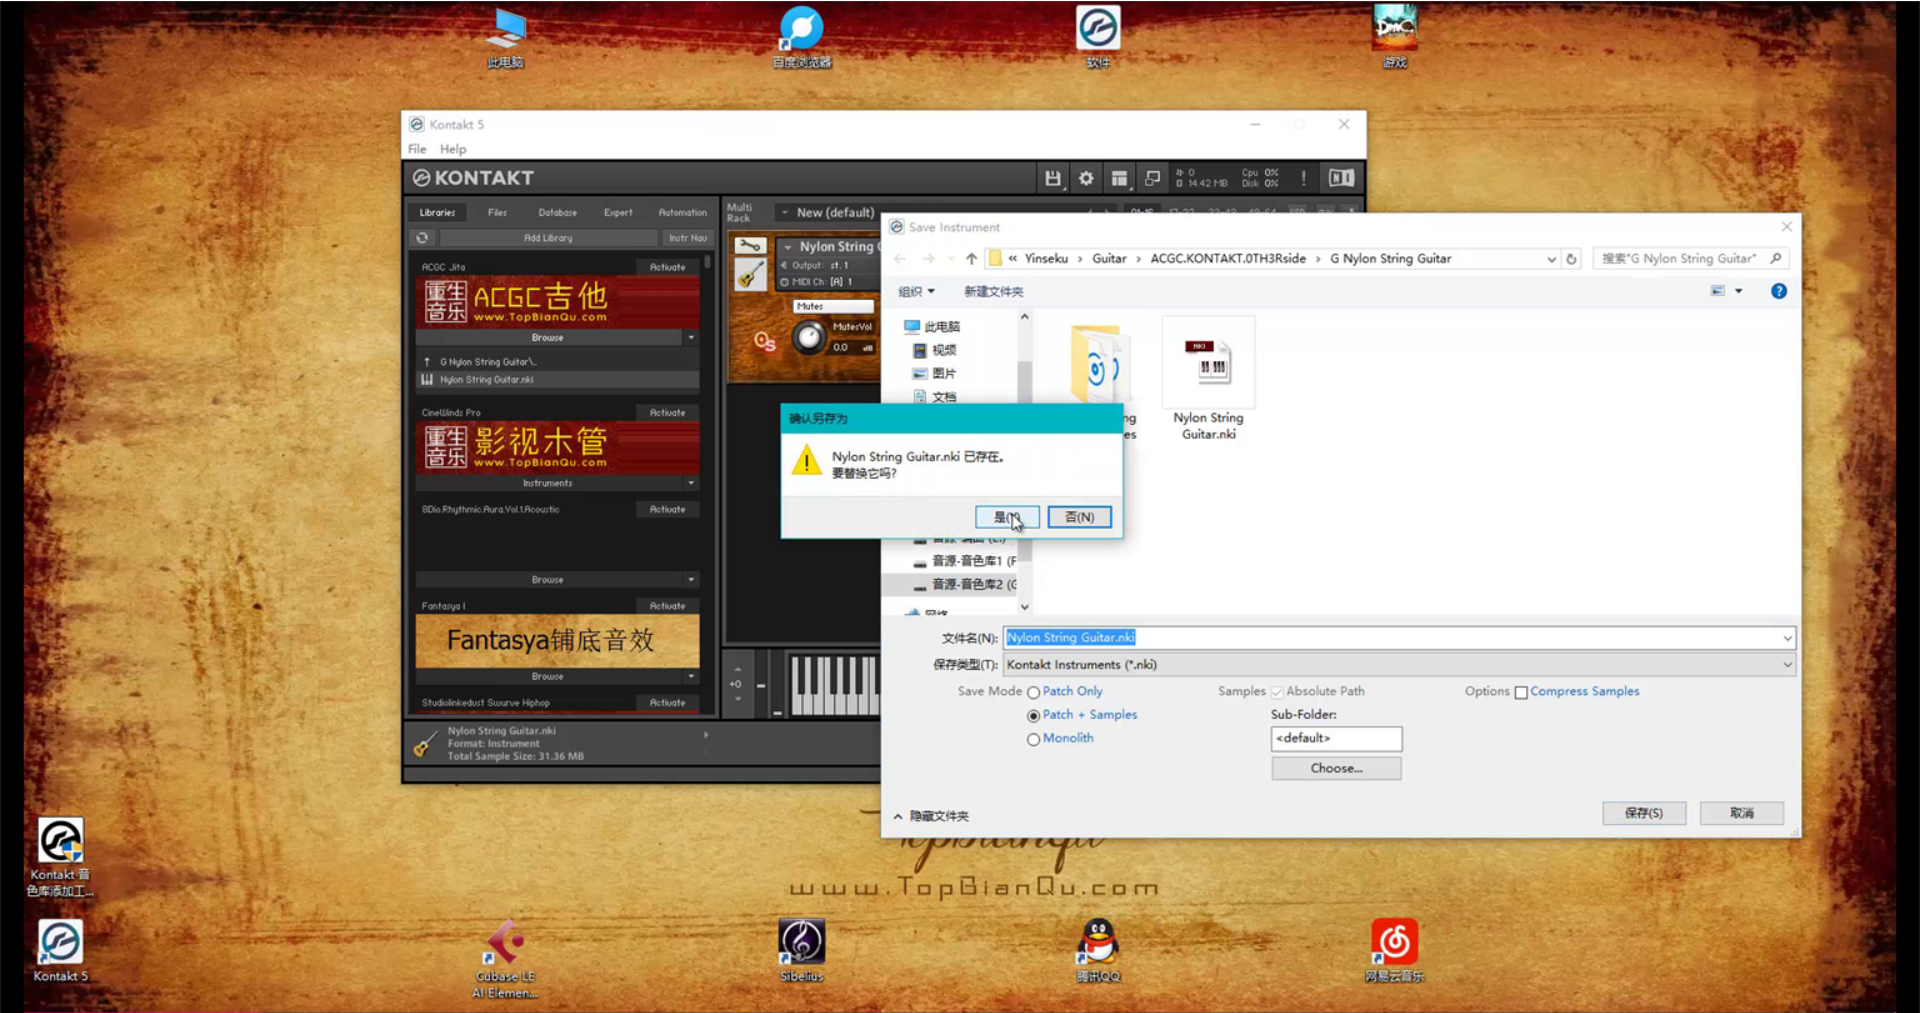This screenshot has height=1013, width=1920.
Task: Click the 新建文件夹 new folder button
Action: click(x=993, y=292)
